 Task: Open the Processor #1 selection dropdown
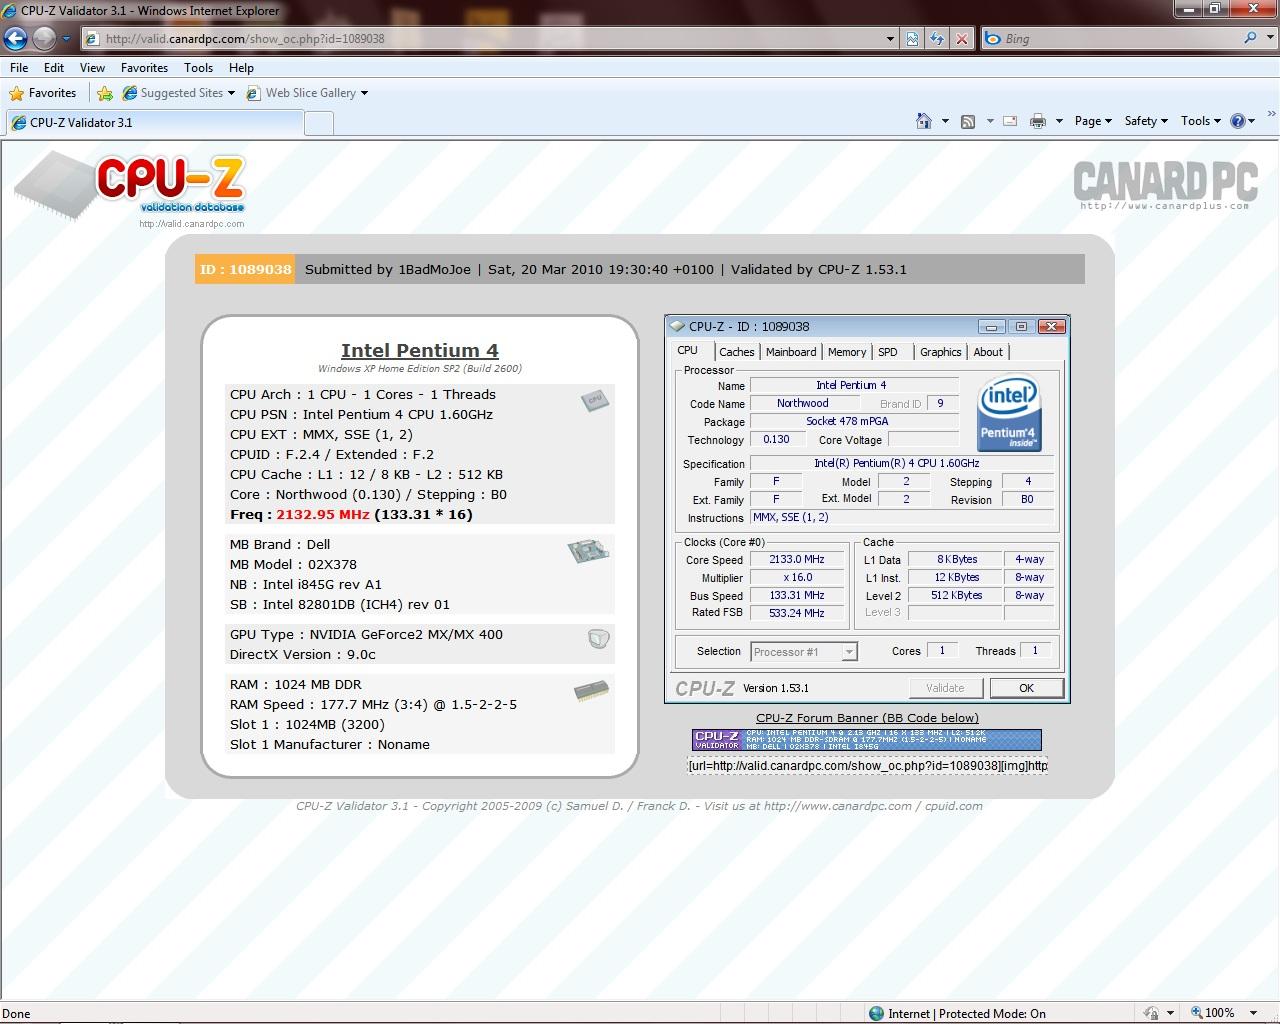(804, 652)
